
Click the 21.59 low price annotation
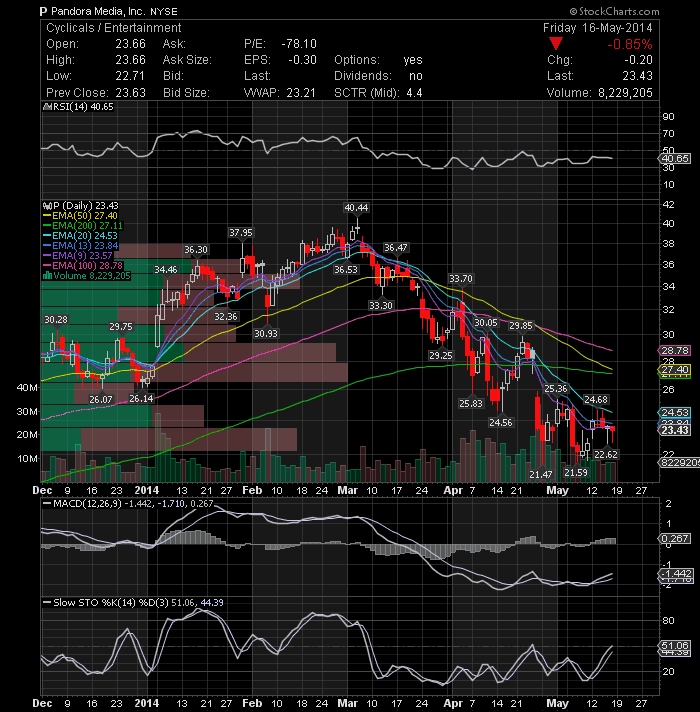tap(576, 473)
